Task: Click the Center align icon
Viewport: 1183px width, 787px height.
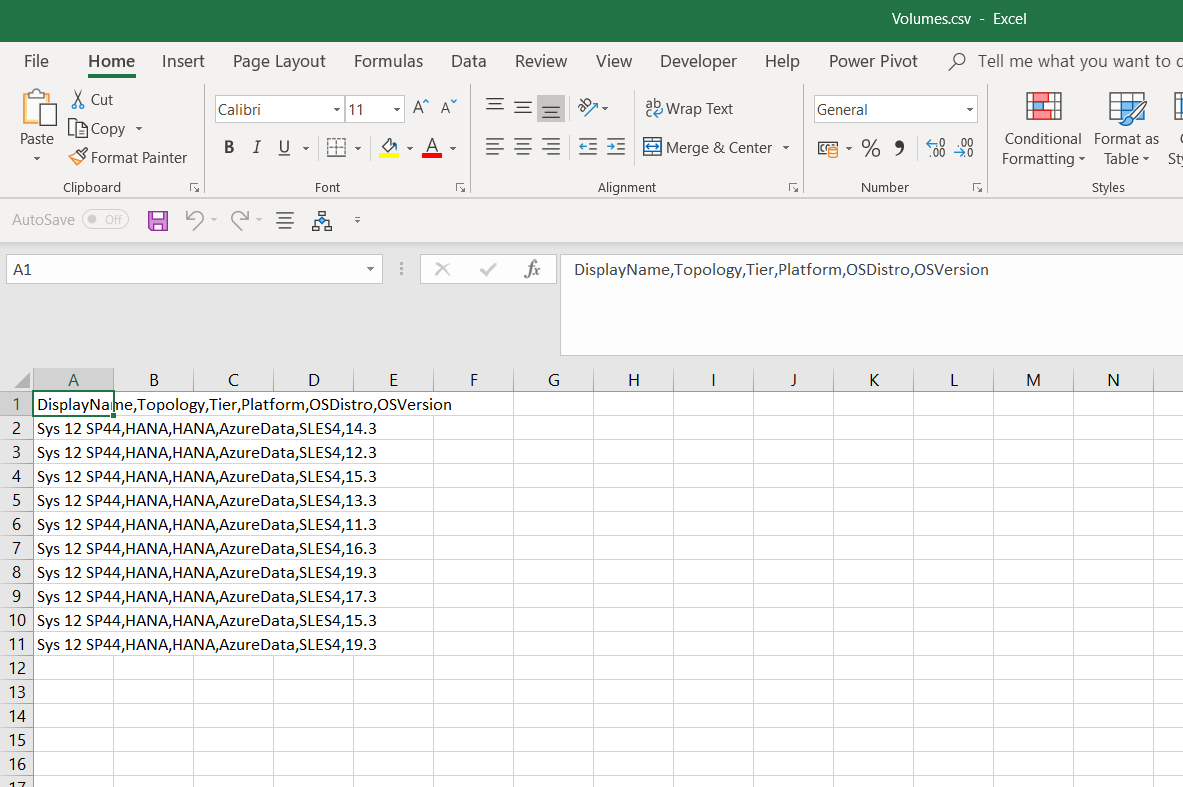Action: [522, 147]
